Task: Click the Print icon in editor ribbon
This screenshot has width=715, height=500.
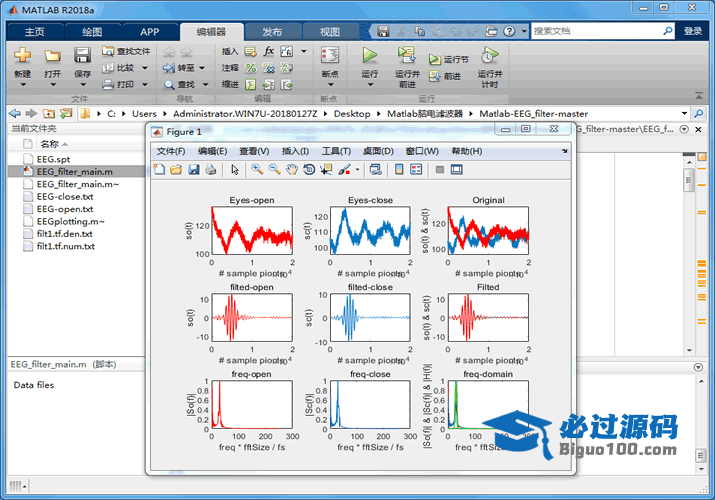Action: pyautogui.click(x=108, y=84)
